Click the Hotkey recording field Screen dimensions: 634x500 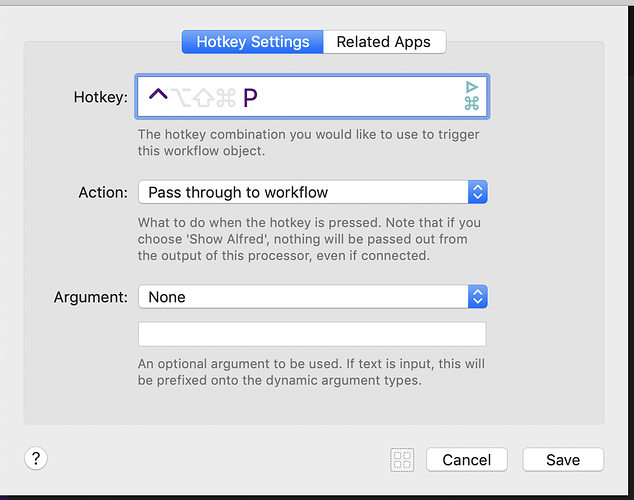click(312, 97)
